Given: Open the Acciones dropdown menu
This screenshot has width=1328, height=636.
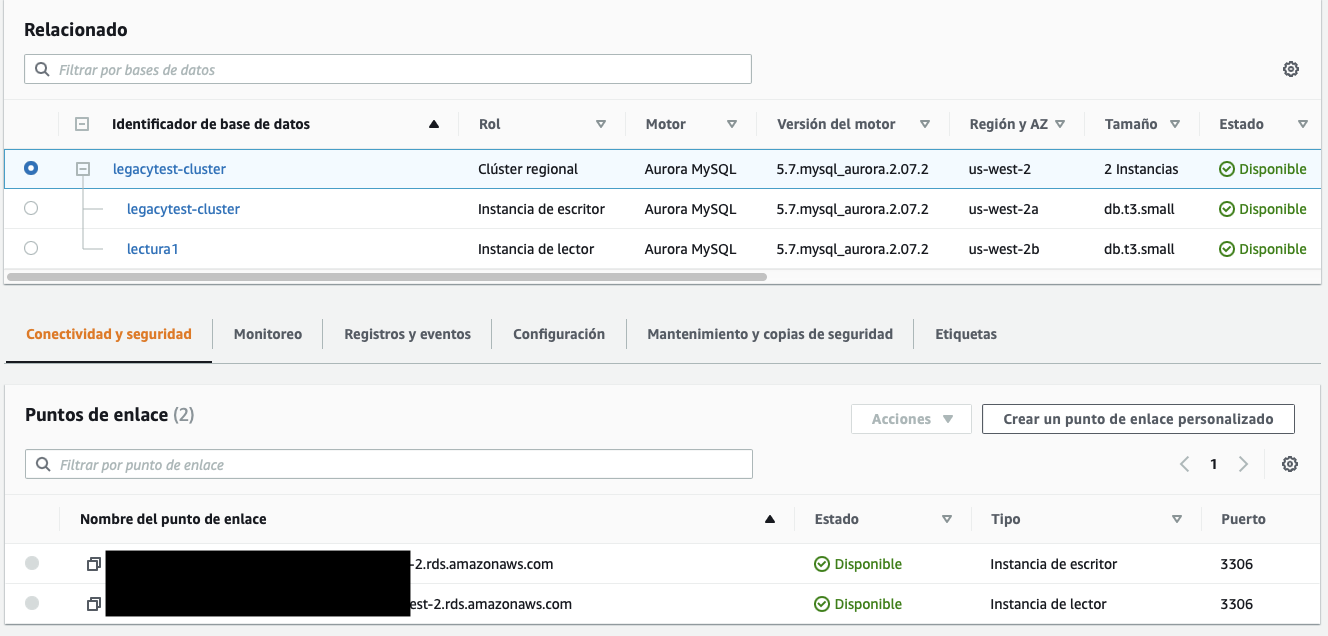Looking at the screenshot, I should [911, 418].
